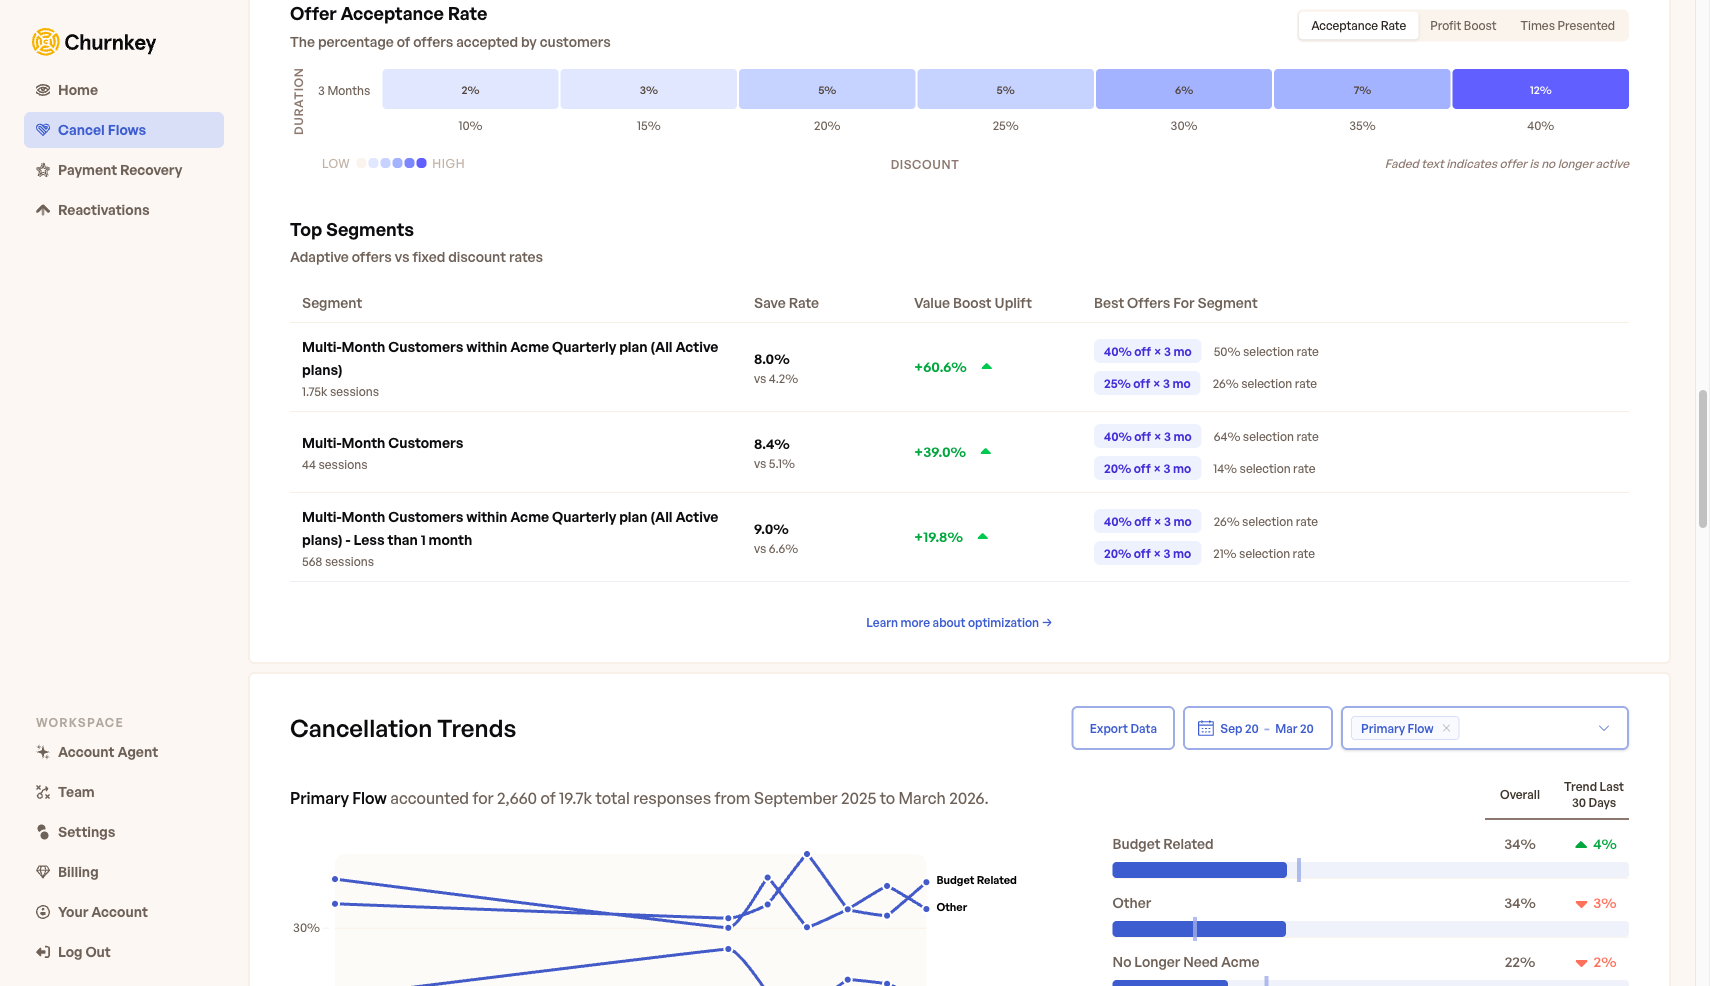This screenshot has width=1710, height=986.
Task: Switch to Acceptance Rate view
Action: [1358, 26]
